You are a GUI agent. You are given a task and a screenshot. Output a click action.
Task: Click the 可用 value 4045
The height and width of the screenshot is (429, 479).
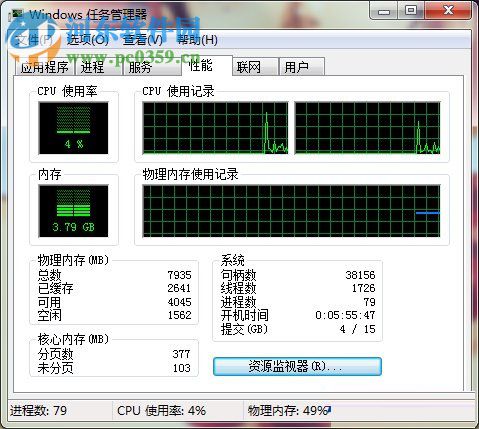[x=179, y=302]
